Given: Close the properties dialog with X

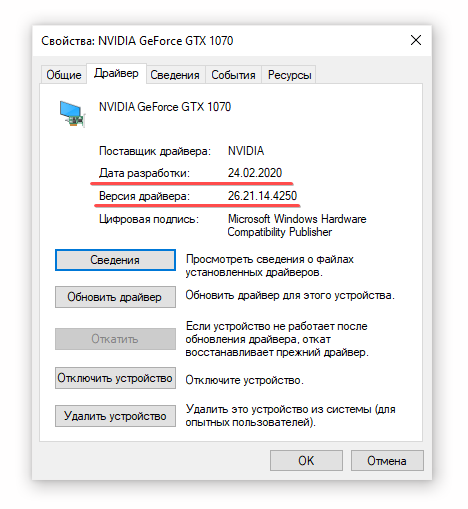Looking at the screenshot, I should [x=416, y=41].
